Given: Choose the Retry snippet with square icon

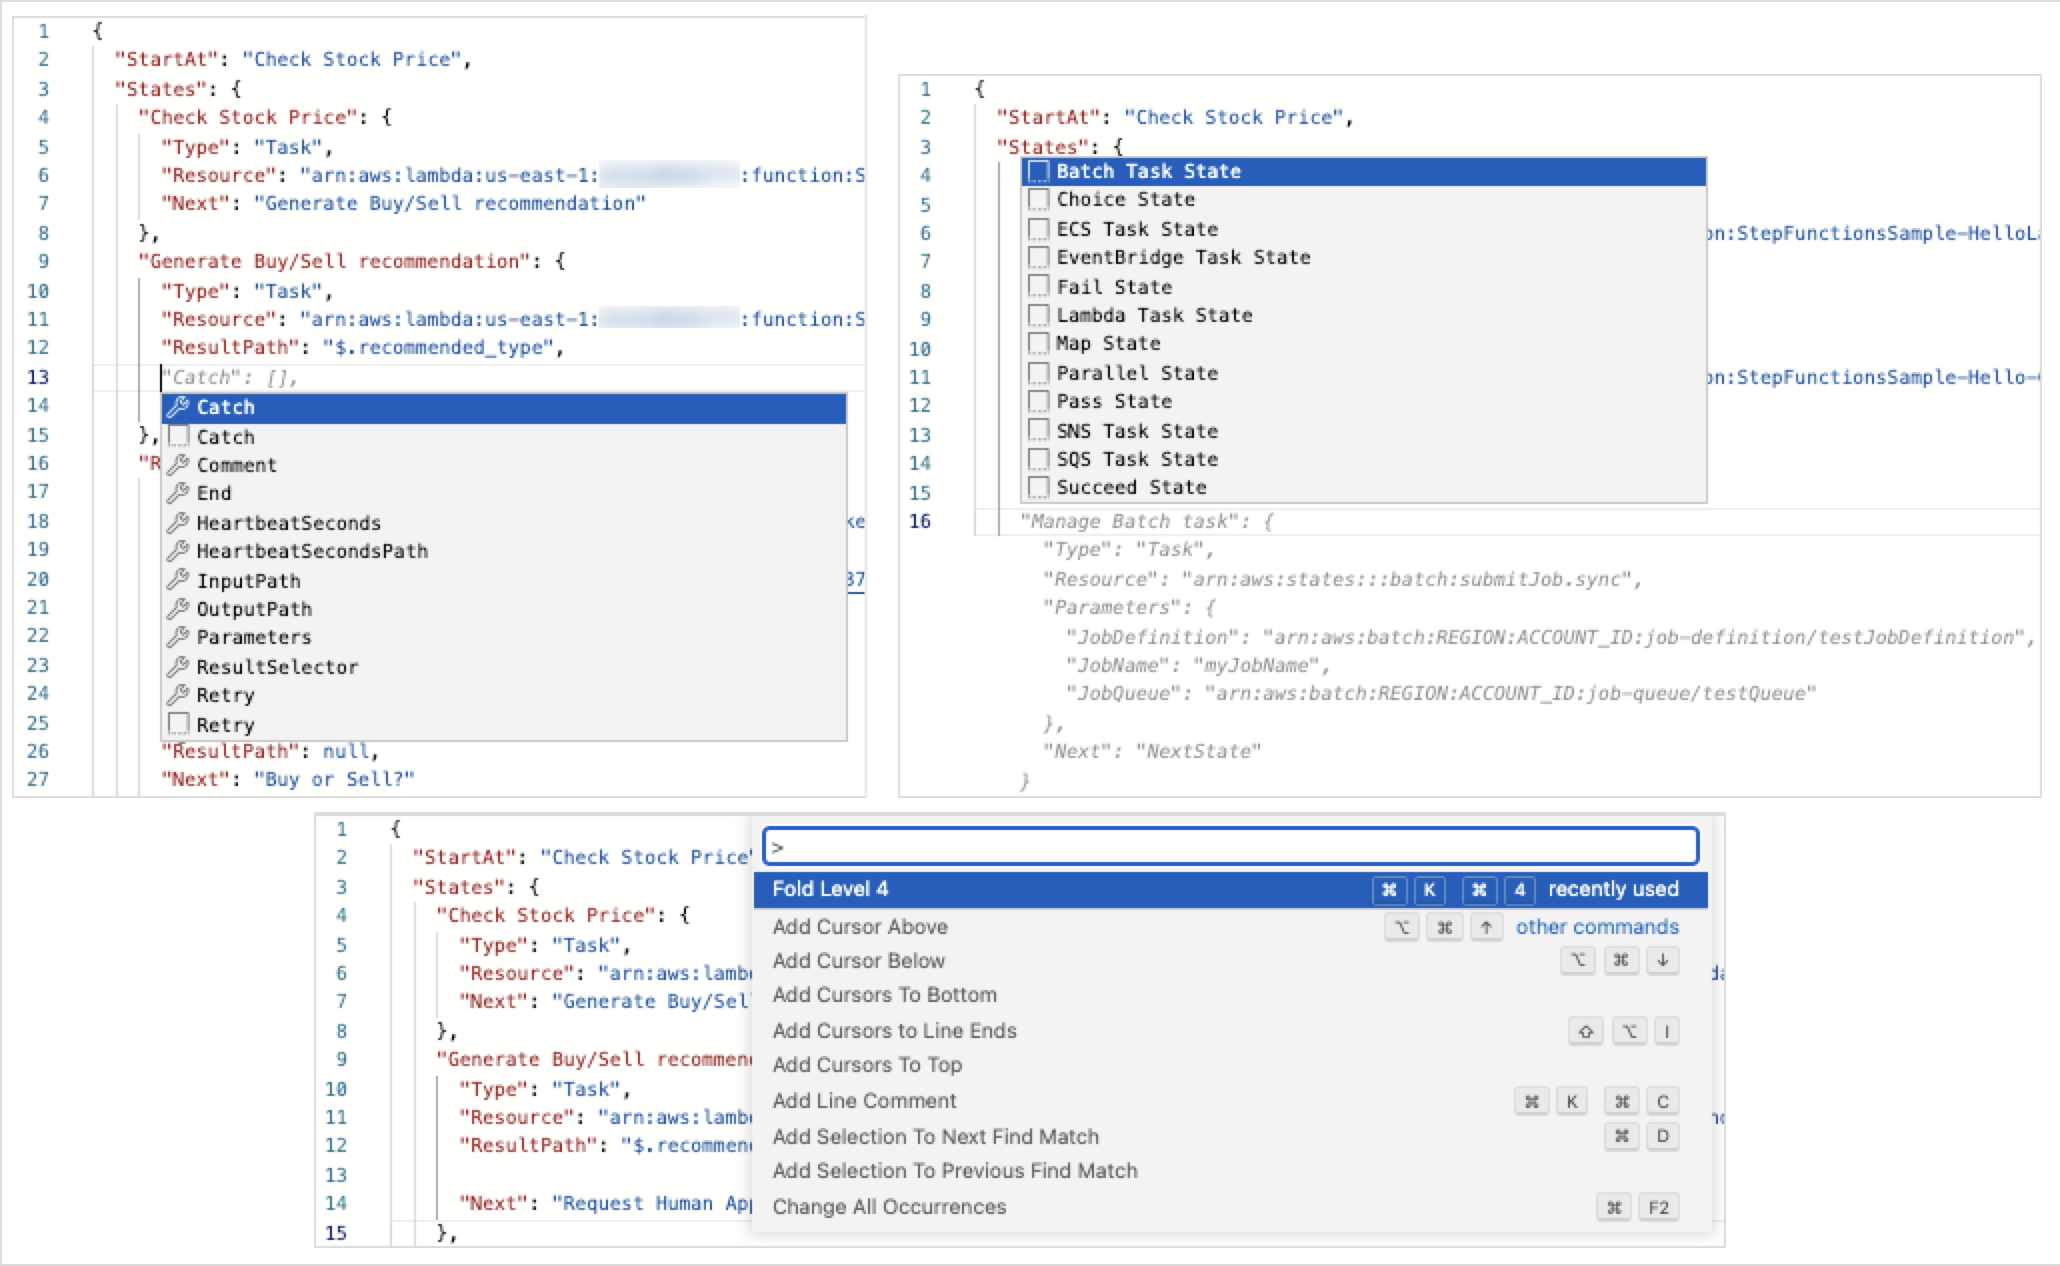Looking at the screenshot, I should (x=504, y=725).
